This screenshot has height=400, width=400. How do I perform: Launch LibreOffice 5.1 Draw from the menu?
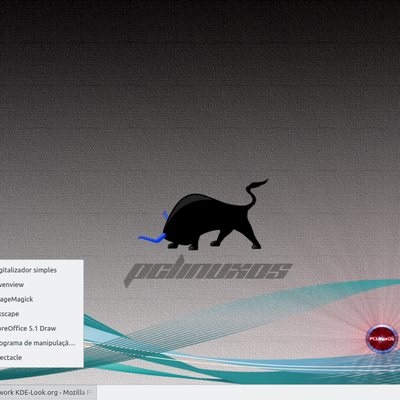click(x=41, y=328)
